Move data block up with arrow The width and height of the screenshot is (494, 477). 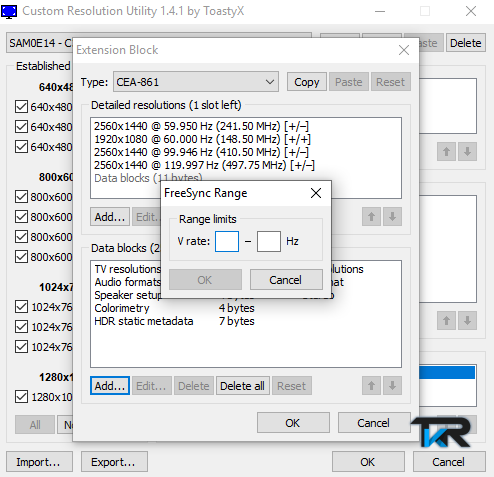click(x=371, y=386)
